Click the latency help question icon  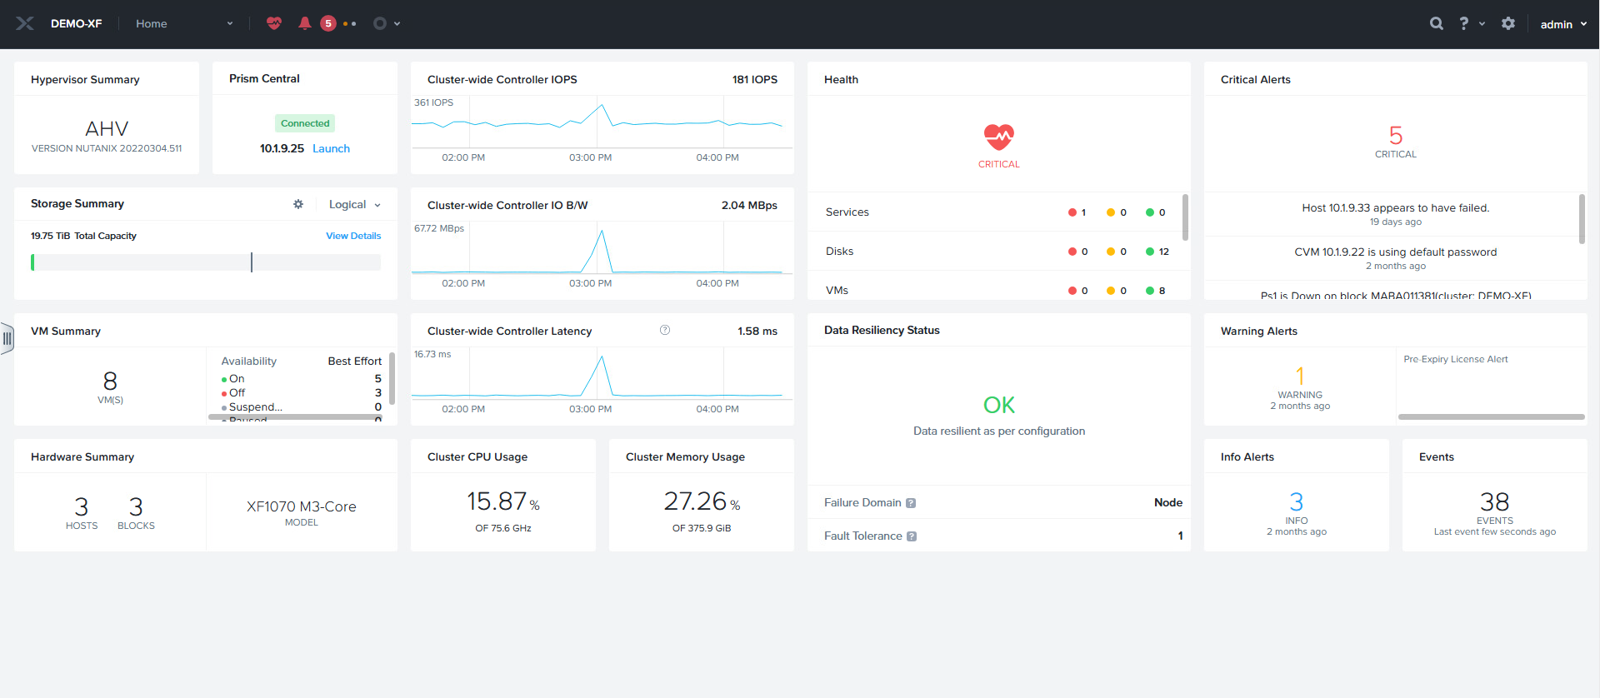[665, 330]
